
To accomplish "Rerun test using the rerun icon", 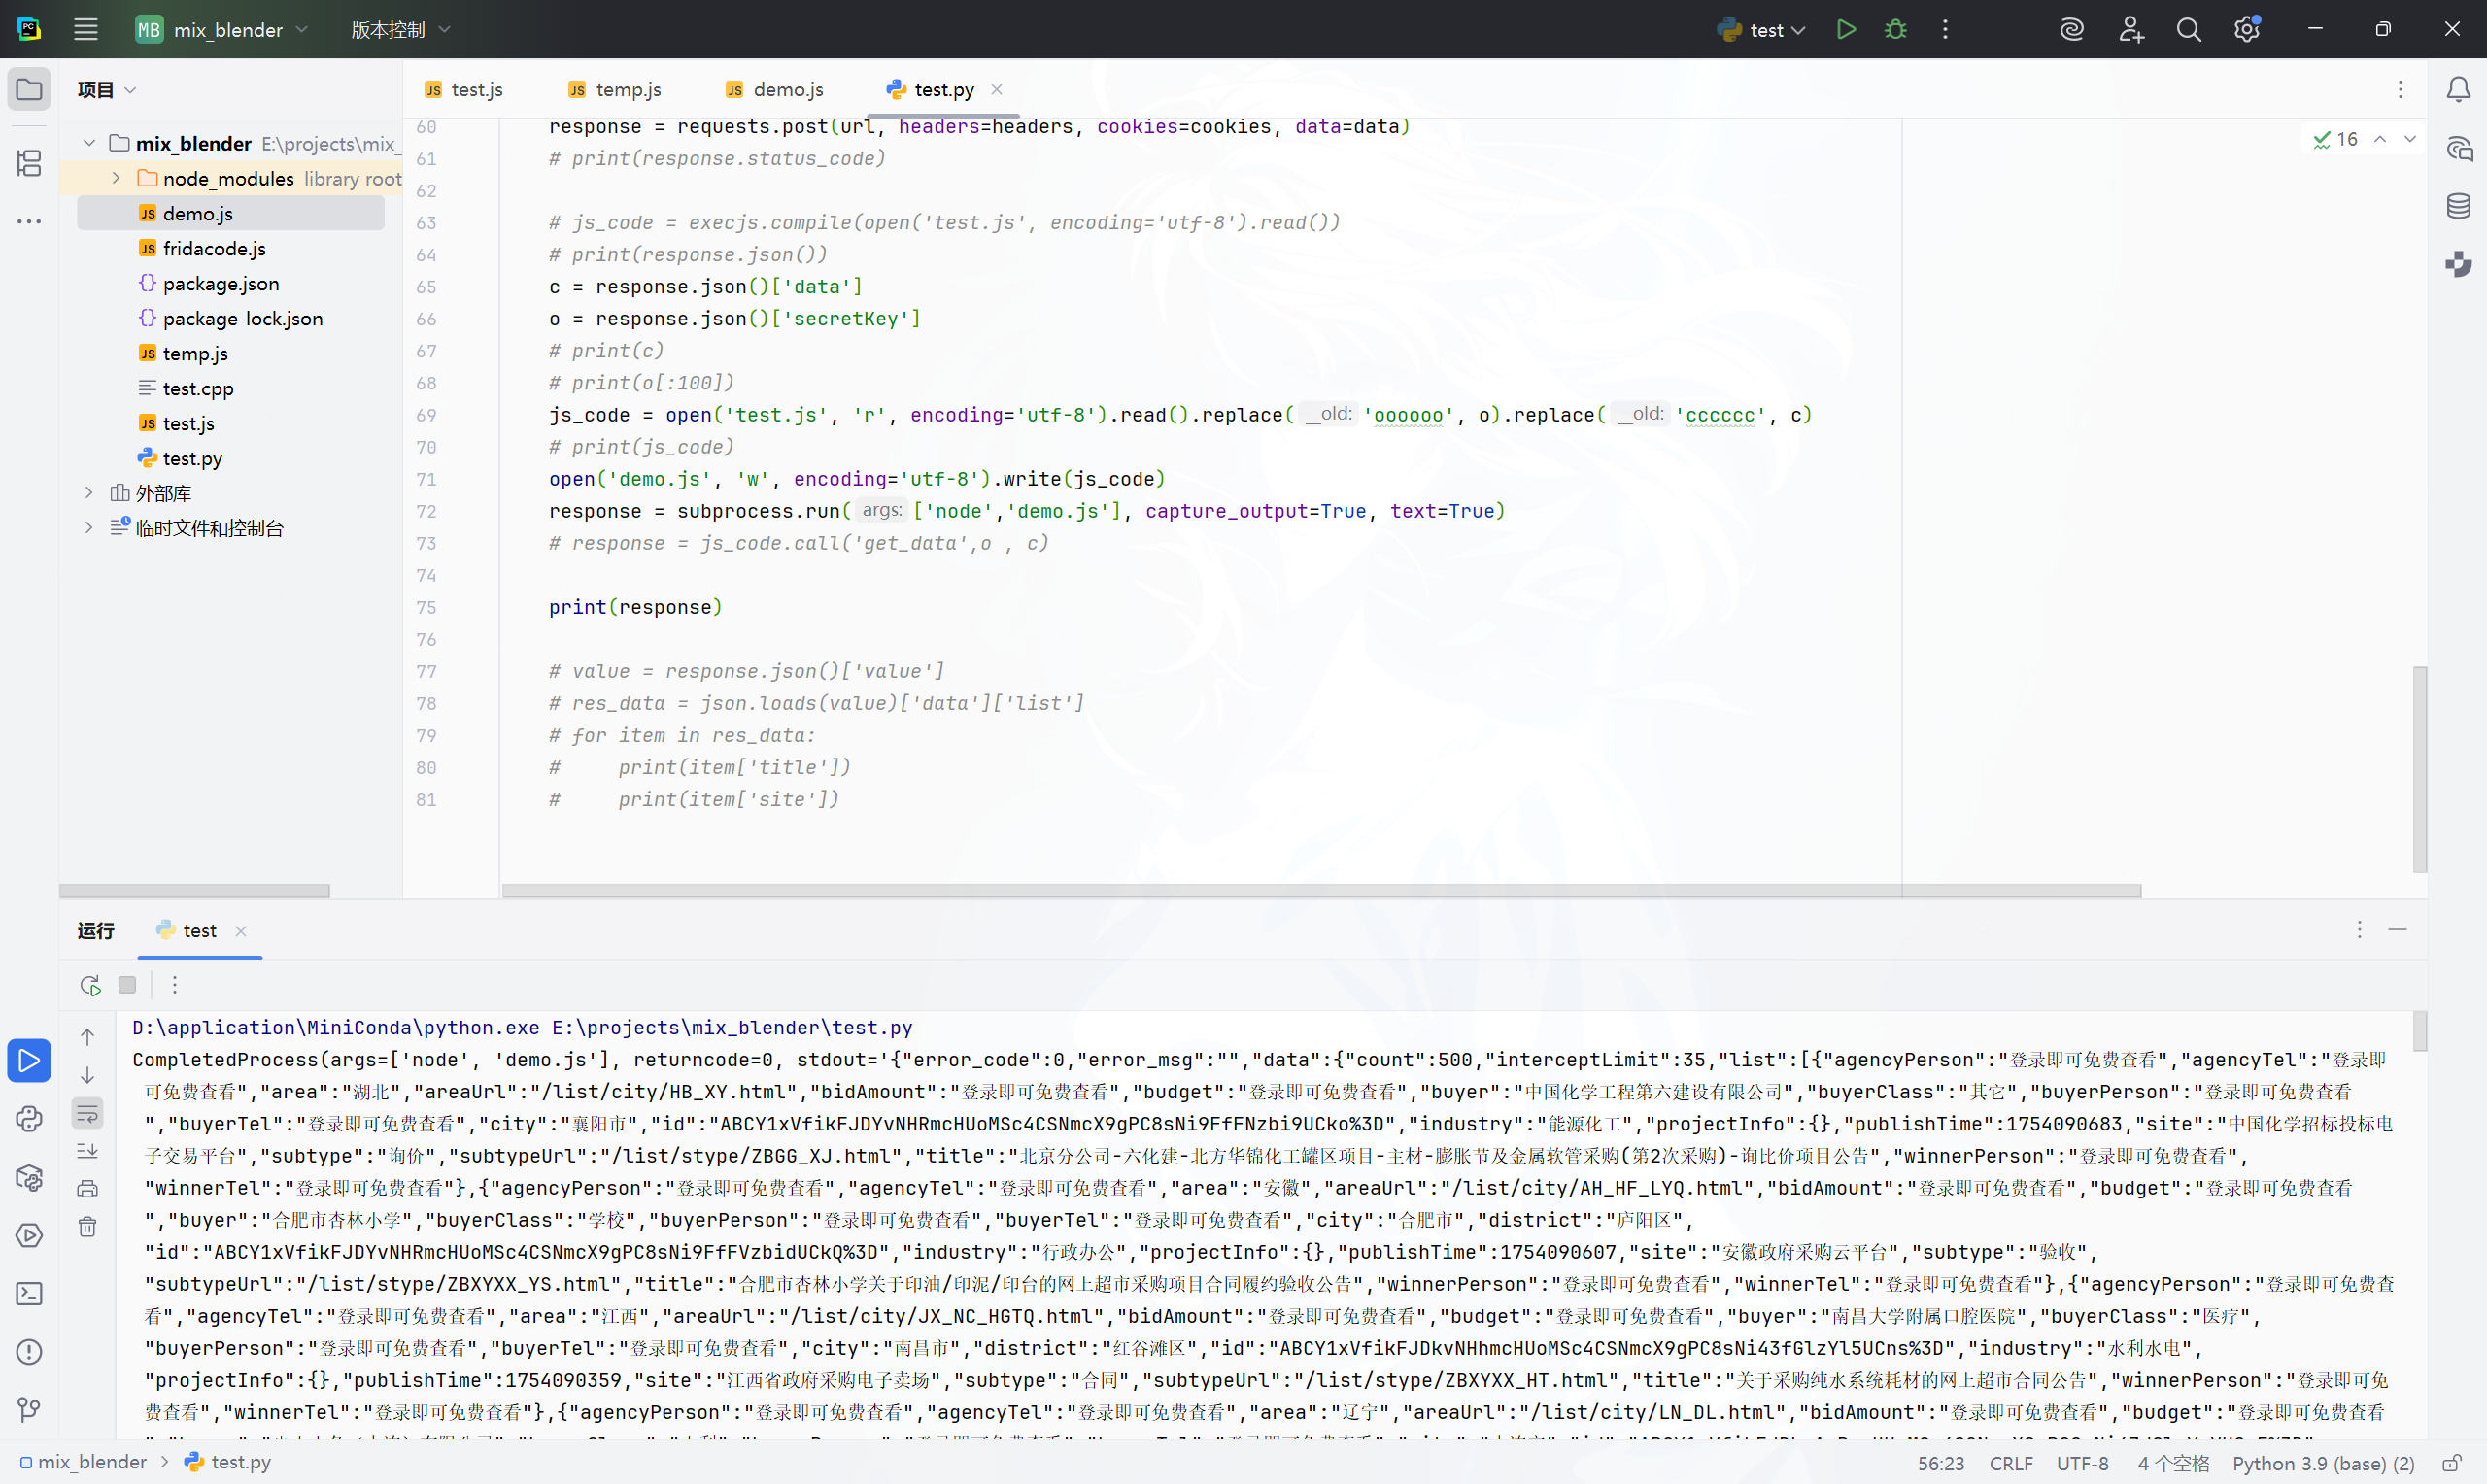I will [x=90, y=985].
